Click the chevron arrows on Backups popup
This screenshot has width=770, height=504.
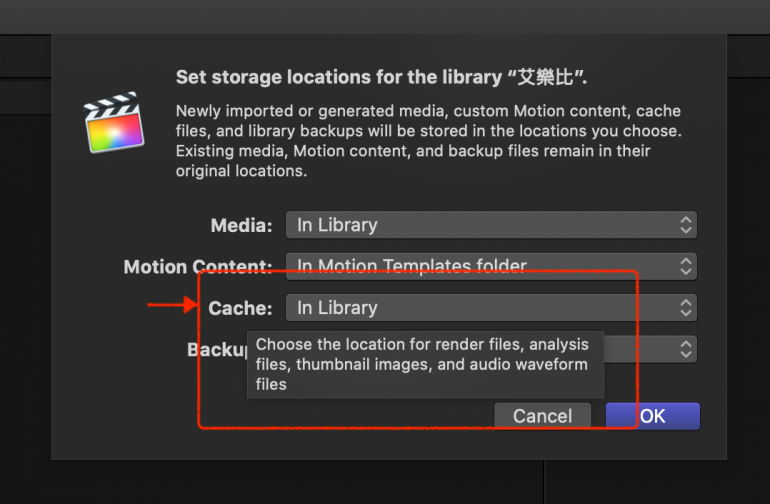pyautogui.click(x=685, y=349)
